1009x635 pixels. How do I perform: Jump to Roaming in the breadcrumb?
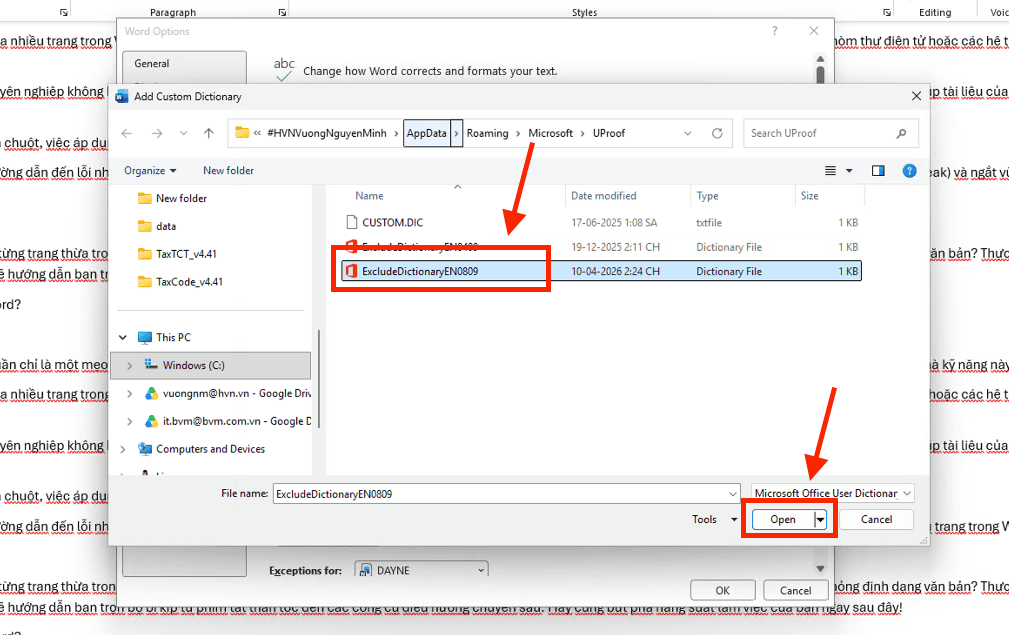[487, 133]
